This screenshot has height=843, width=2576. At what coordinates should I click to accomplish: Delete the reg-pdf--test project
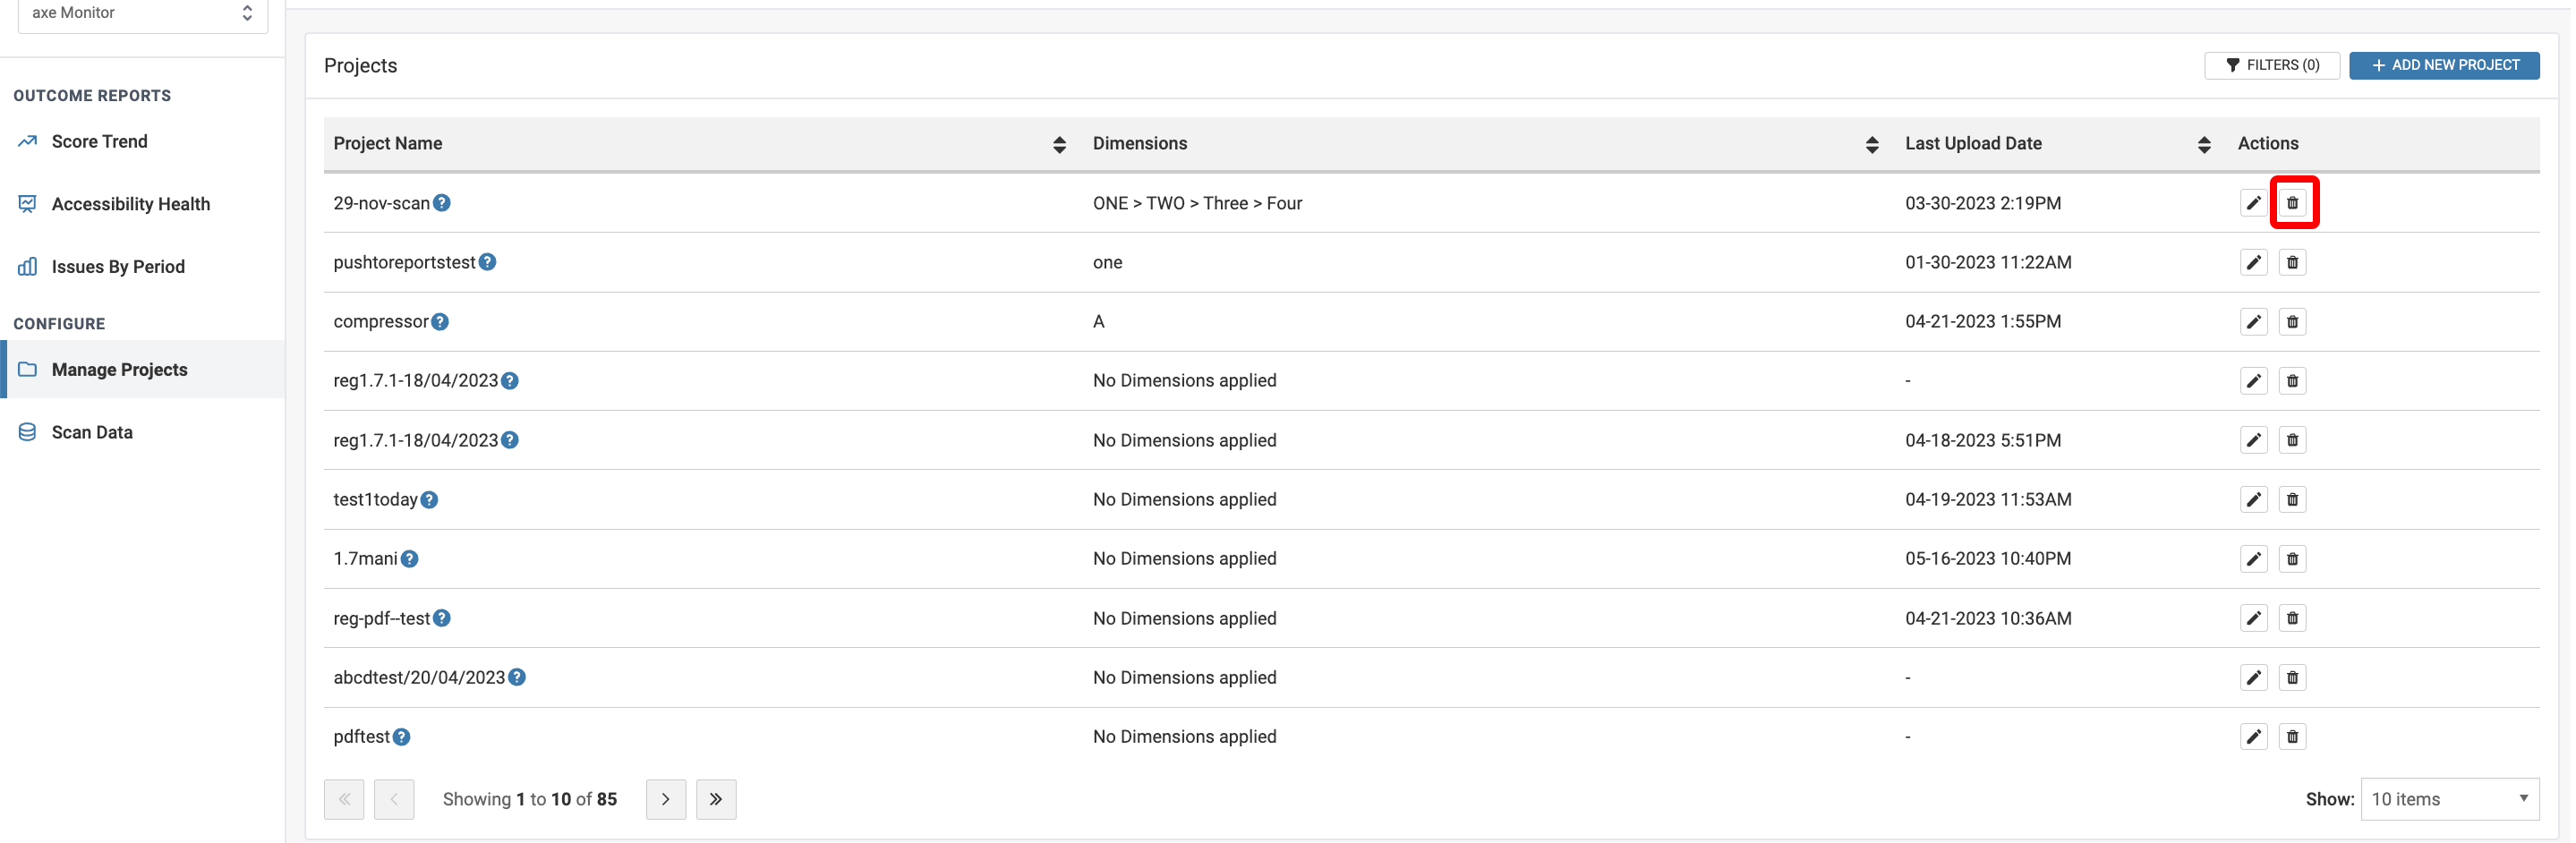tap(2292, 619)
